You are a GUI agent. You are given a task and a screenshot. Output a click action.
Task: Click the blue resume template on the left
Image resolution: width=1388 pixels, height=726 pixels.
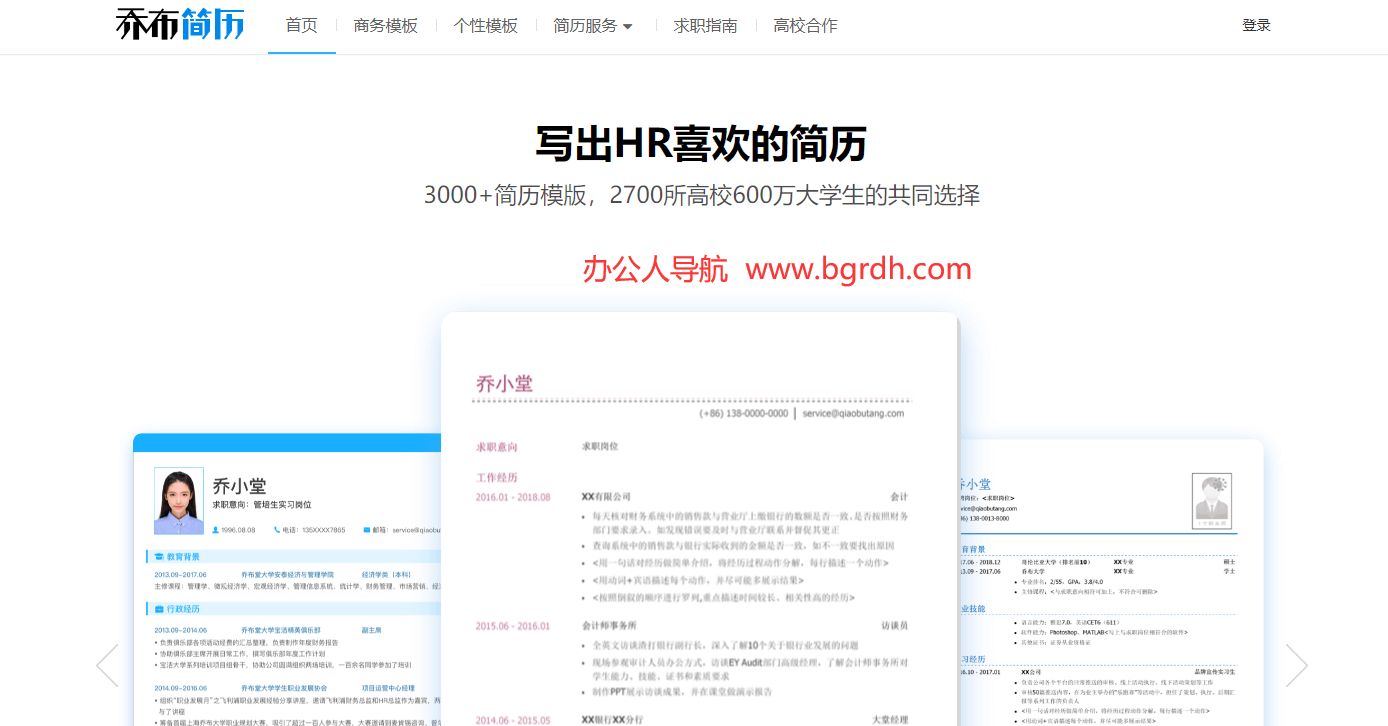pyautogui.click(x=290, y=580)
